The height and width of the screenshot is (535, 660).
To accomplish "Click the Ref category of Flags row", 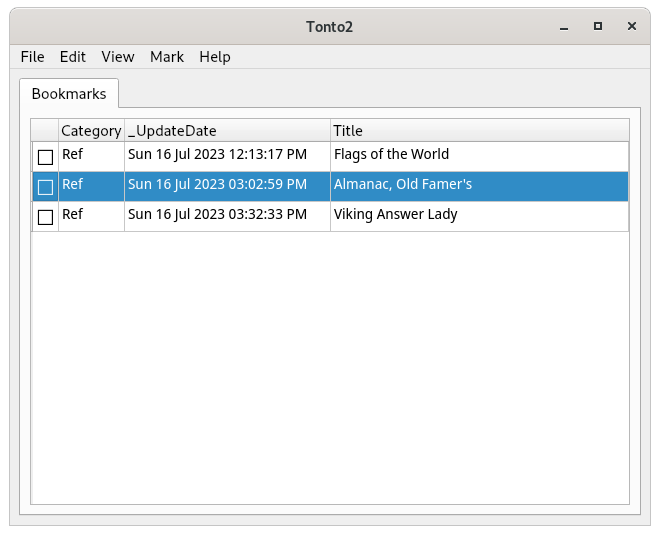I will click(x=73, y=155).
